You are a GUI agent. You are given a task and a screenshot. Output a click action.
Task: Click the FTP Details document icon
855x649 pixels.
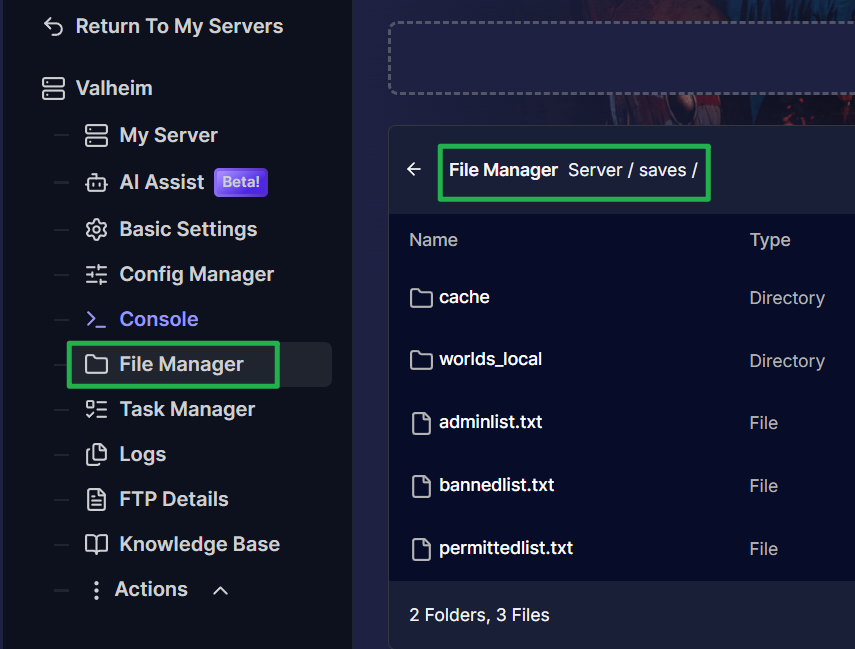(x=97, y=500)
